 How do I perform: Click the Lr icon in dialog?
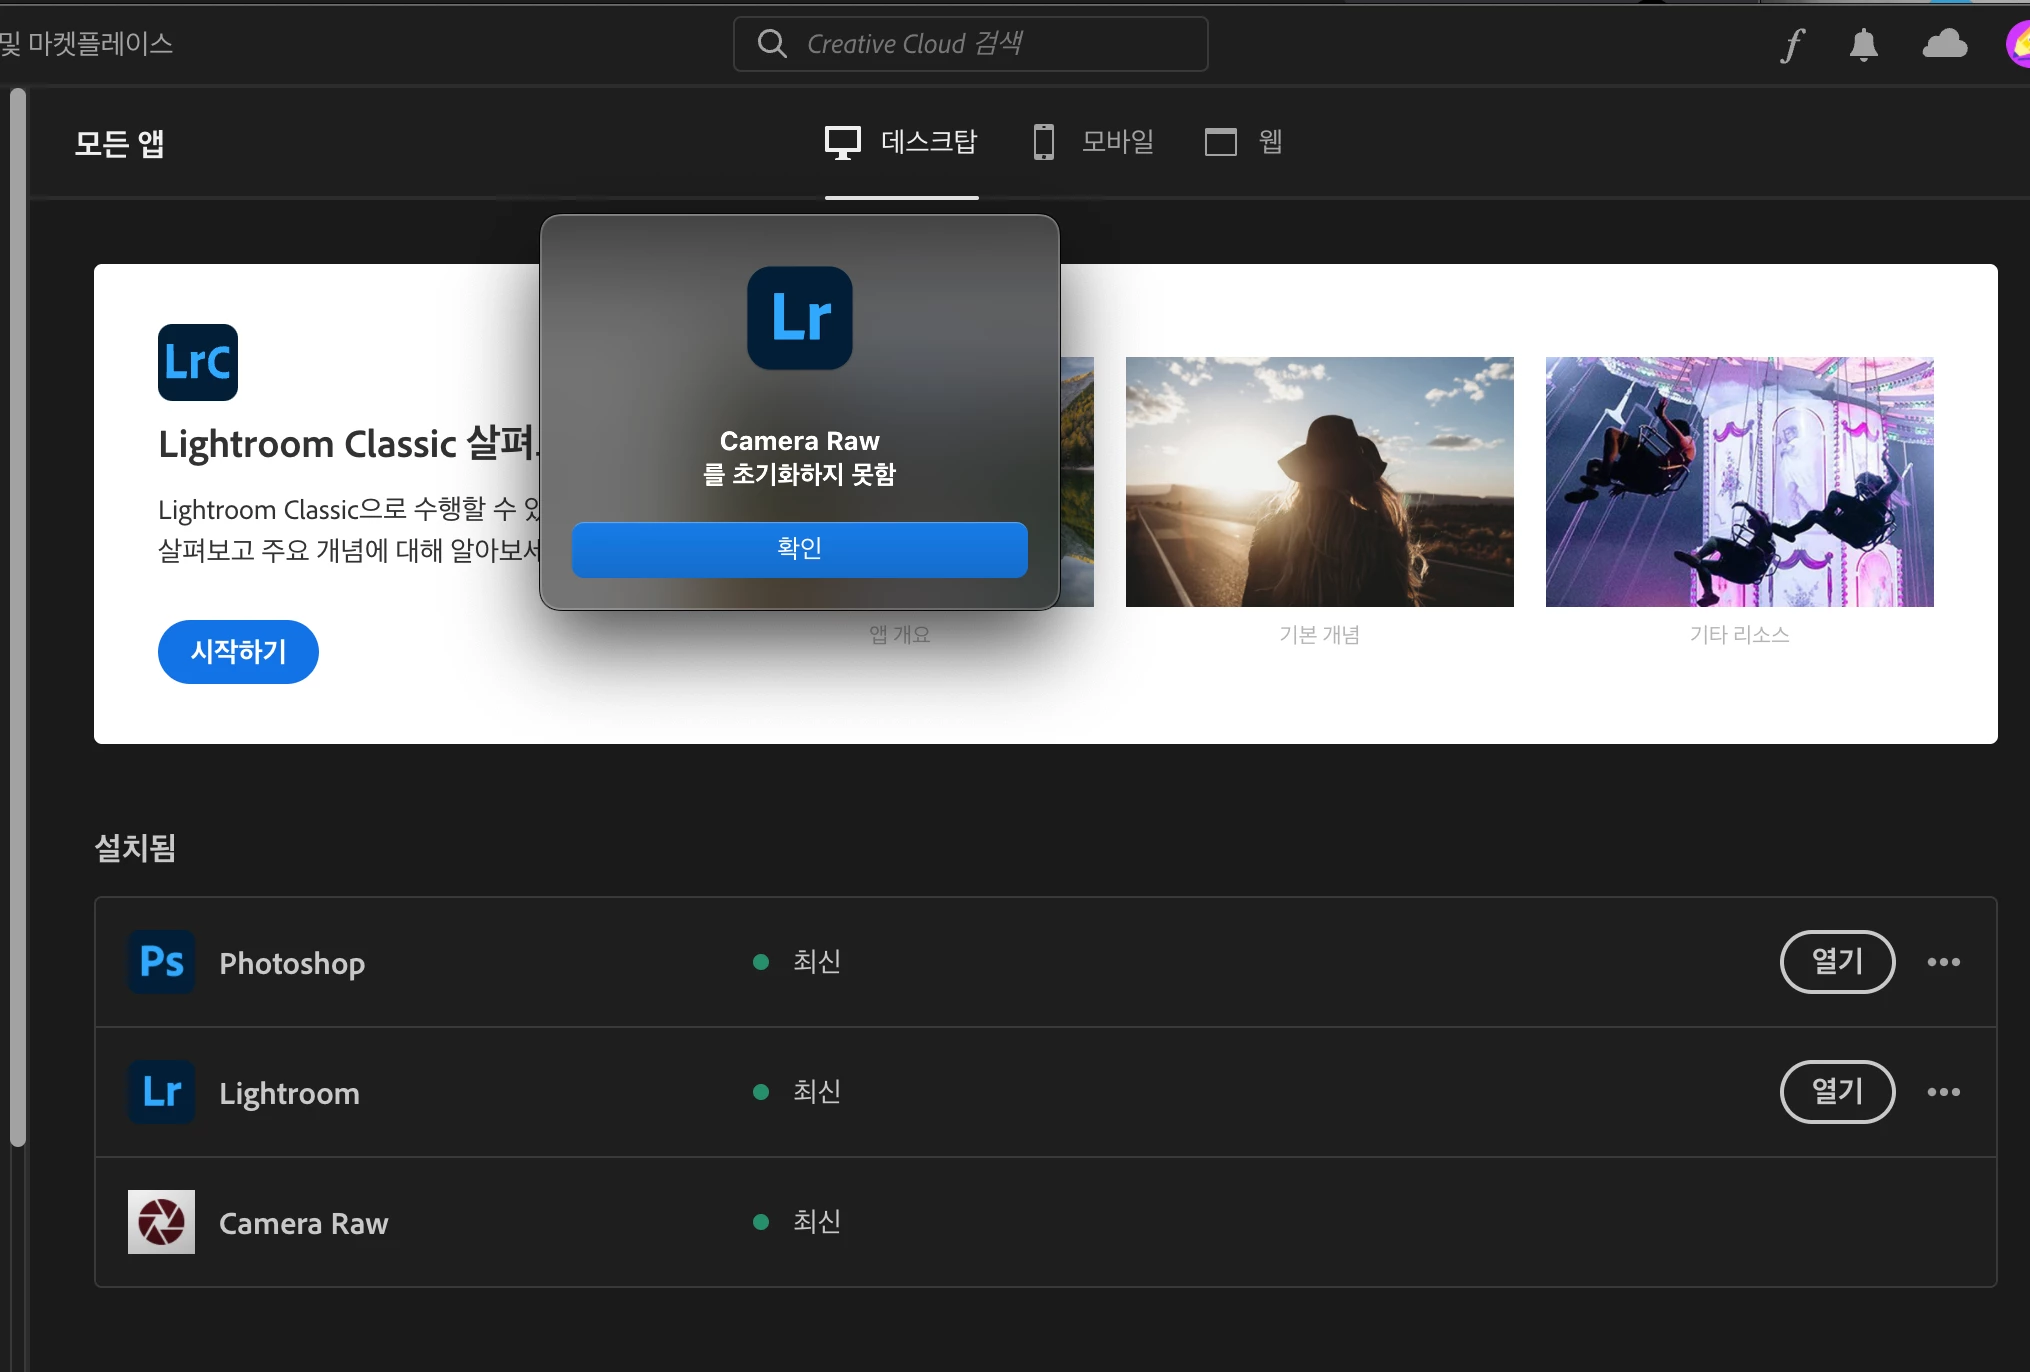click(800, 318)
